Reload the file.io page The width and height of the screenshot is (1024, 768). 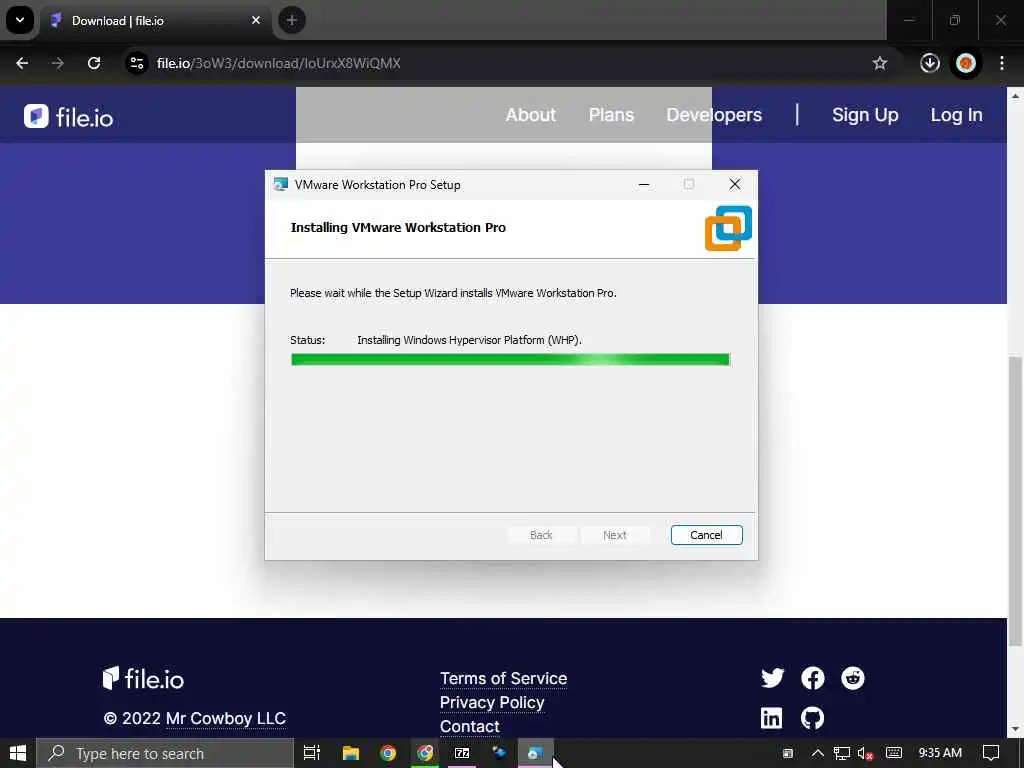(x=94, y=63)
